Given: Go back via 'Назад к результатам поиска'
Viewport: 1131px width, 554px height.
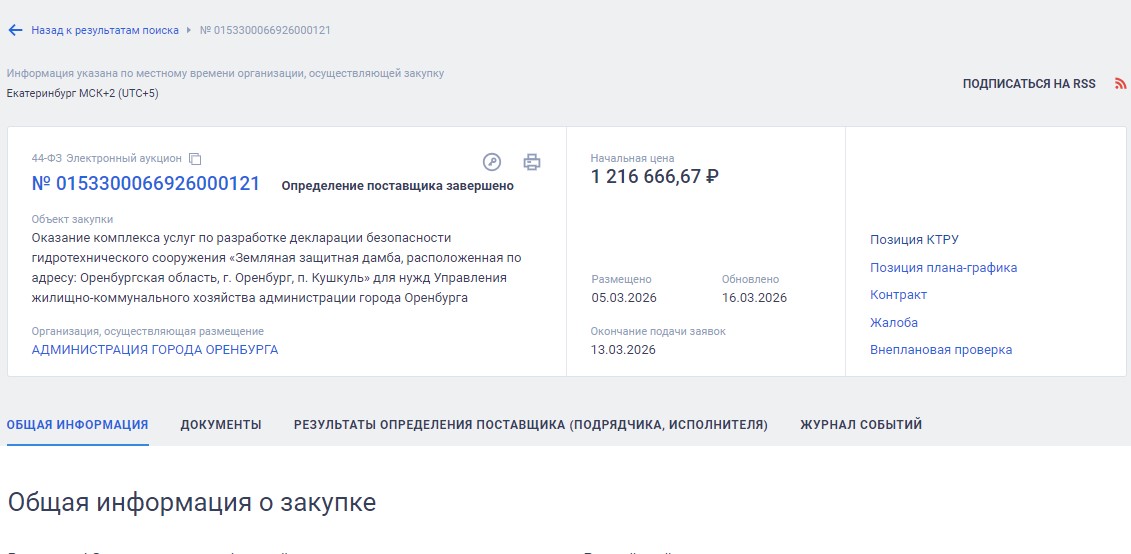Looking at the screenshot, I should (x=104, y=30).
